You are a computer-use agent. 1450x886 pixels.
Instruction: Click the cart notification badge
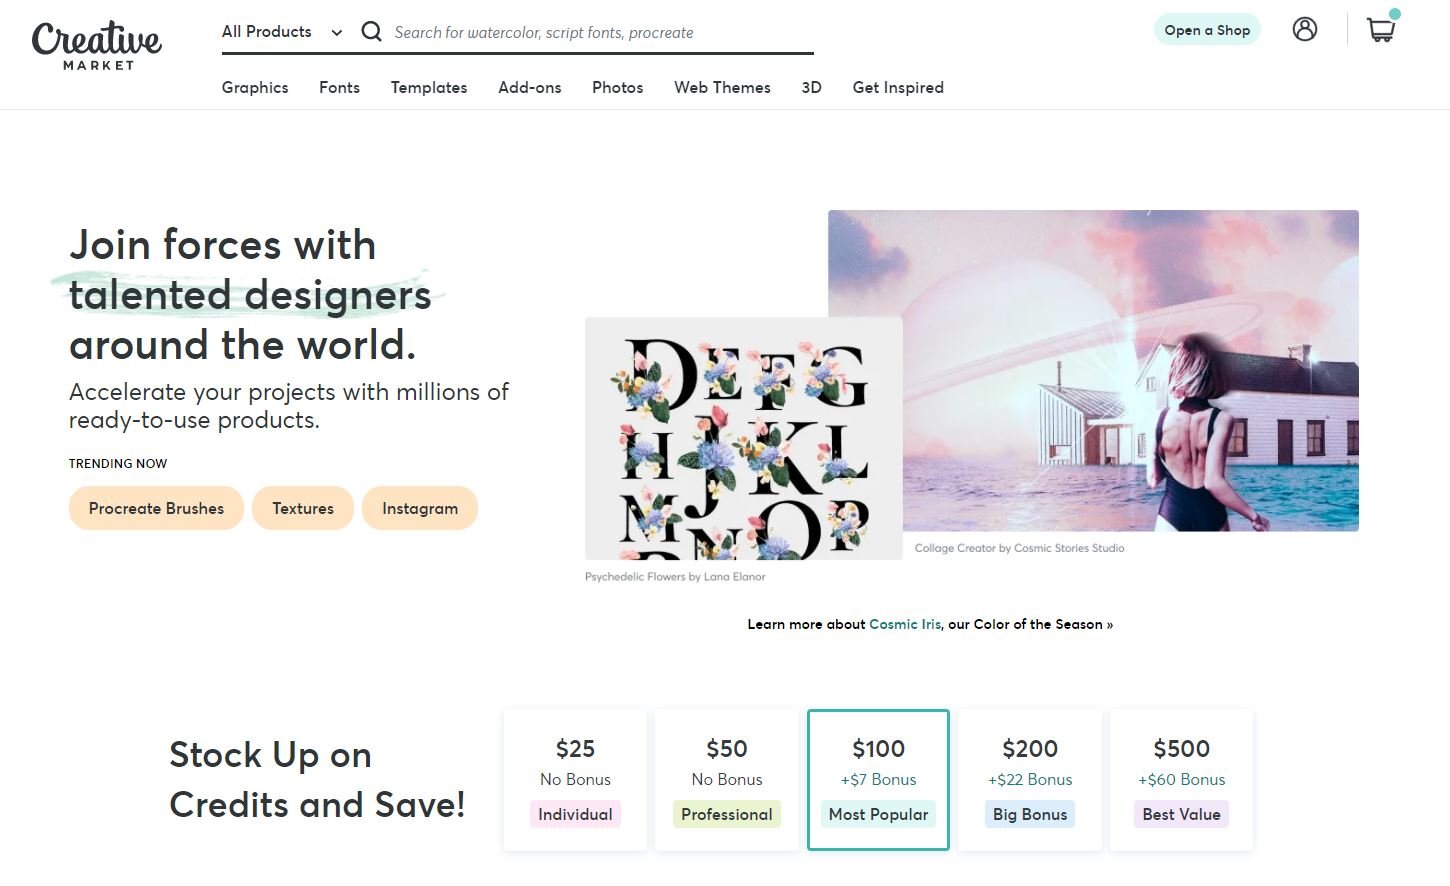[x=1397, y=13]
